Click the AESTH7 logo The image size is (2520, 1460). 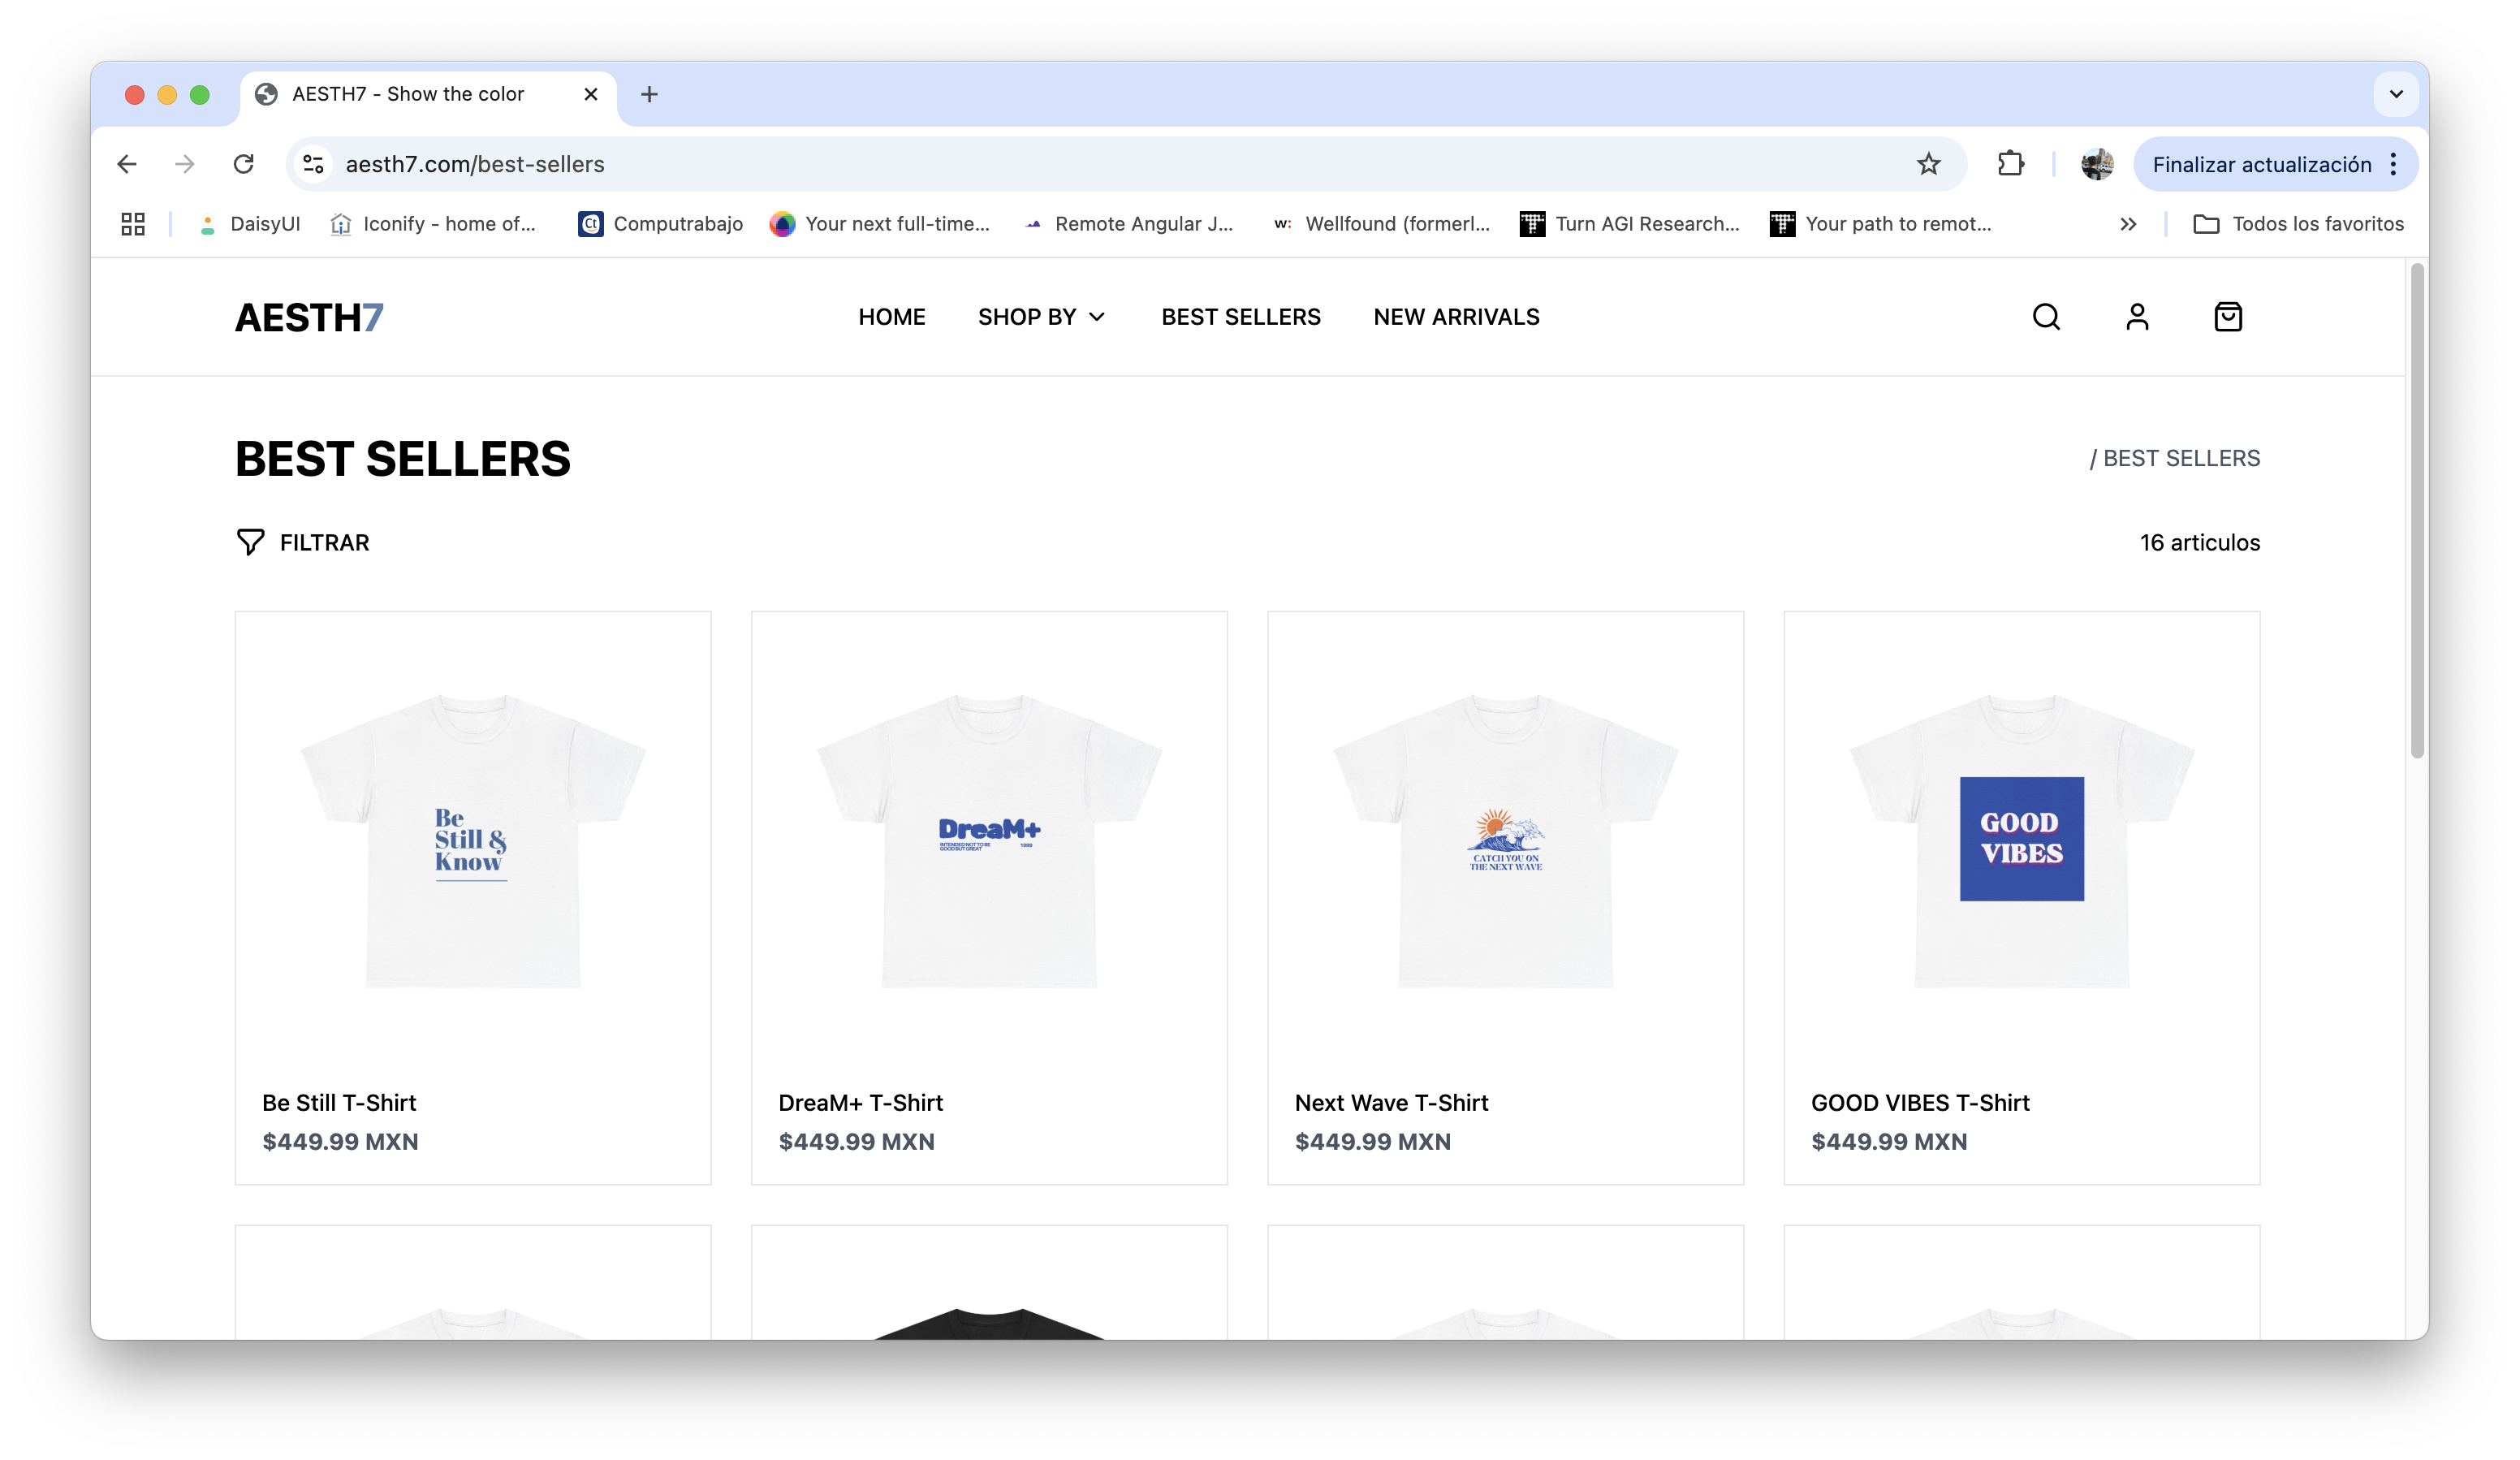309,318
